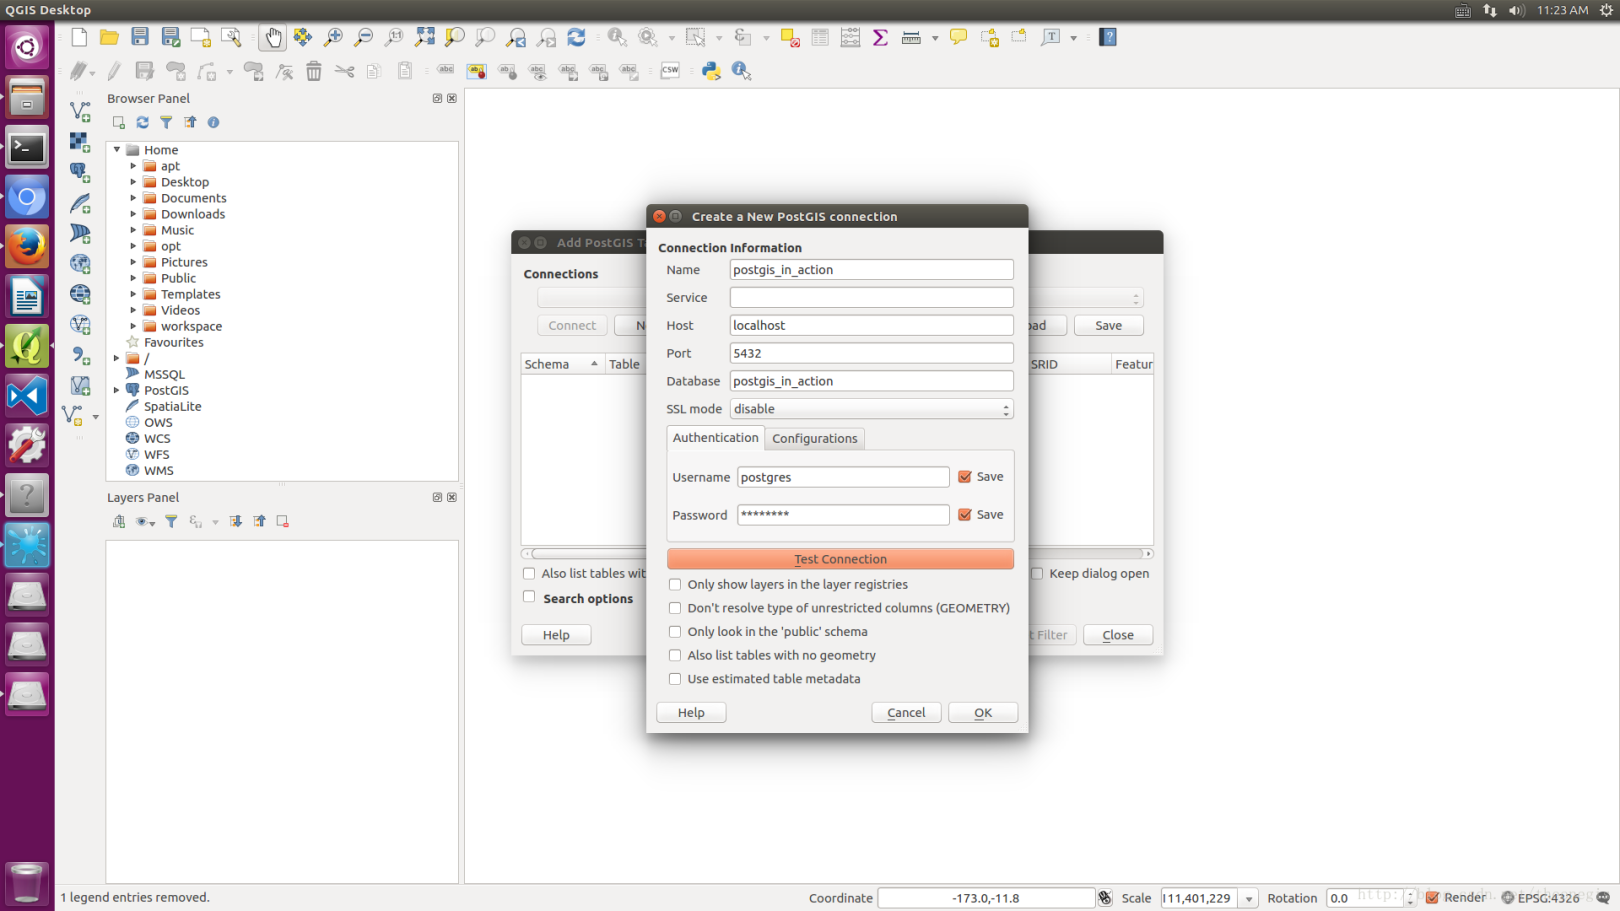Image resolution: width=1620 pixels, height=911 pixels.
Task: Click Close in Add PostGIS Table window
Action: point(1118,635)
